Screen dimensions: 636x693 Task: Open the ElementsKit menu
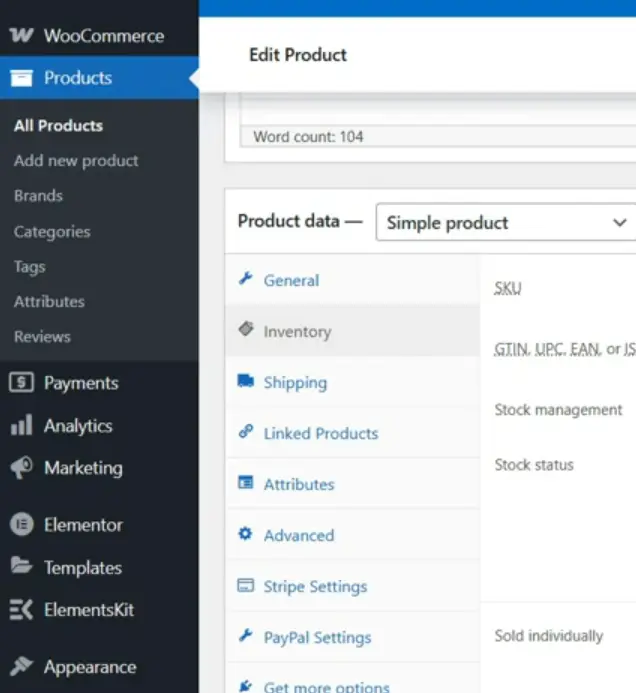pyautogui.click(x=99, y=610)
